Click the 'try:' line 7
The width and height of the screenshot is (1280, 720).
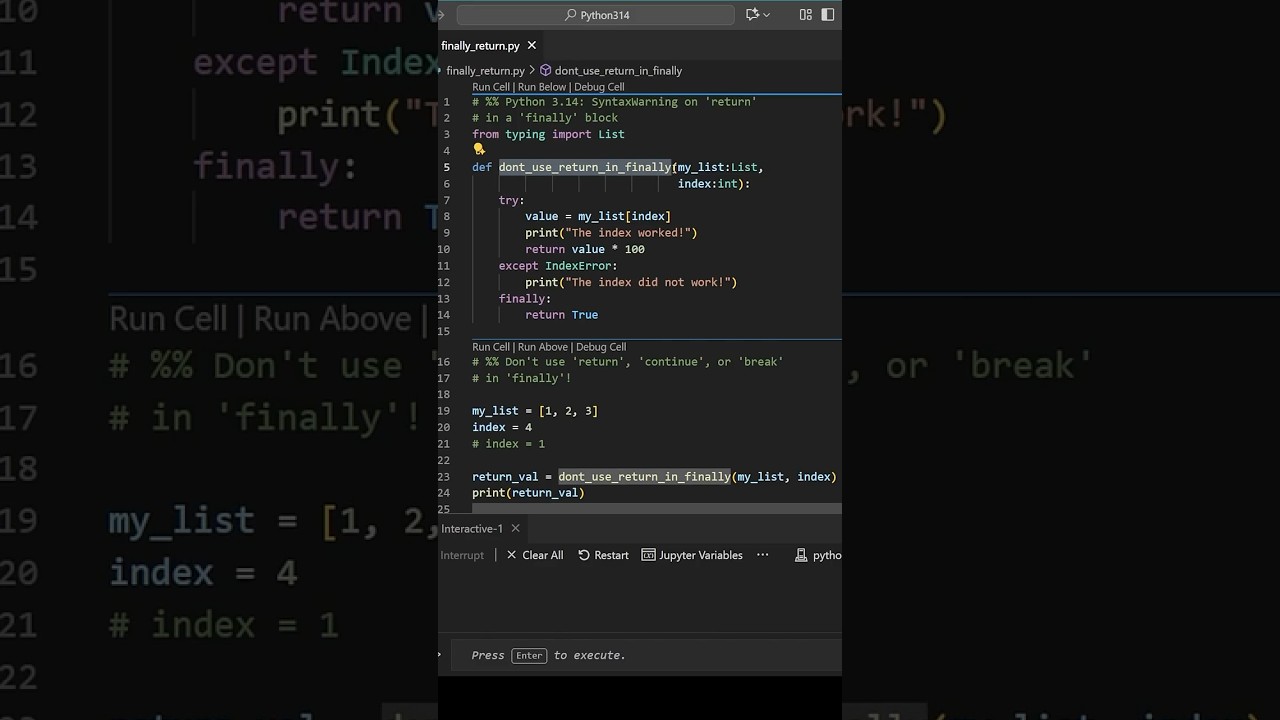[512, 200]
